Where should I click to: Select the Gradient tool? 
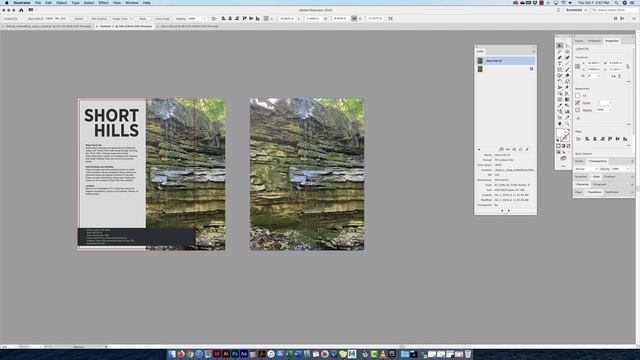tap(567, 99)
